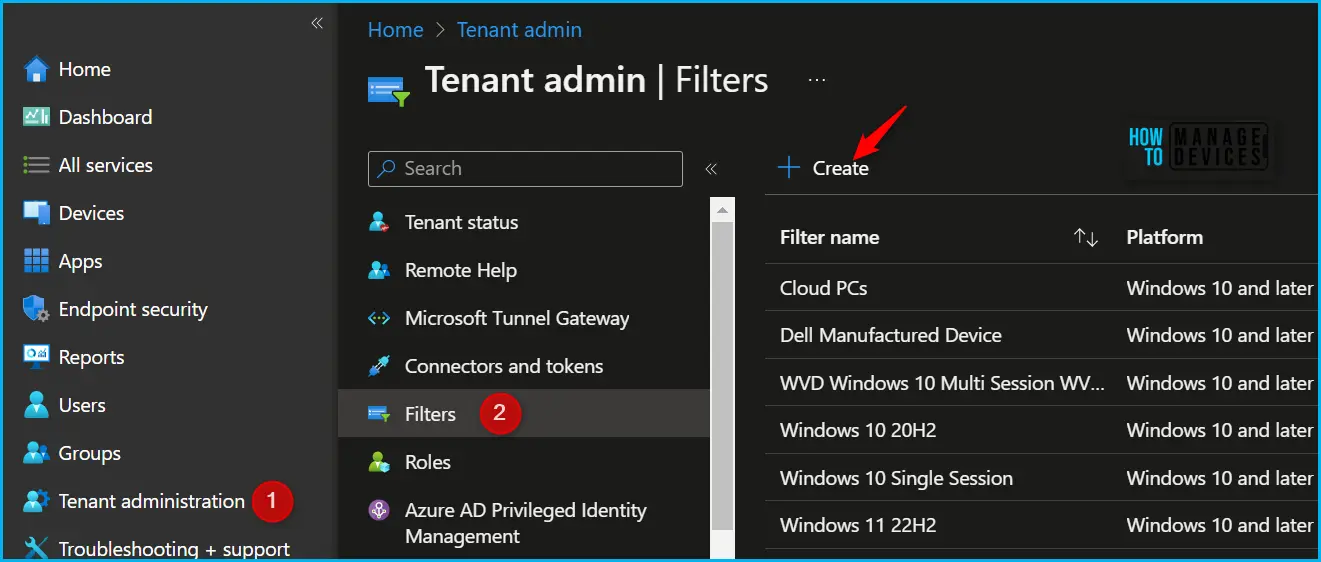Image resolution: width=1321 pixels, height=562 pixels.
Task: Open the Windows 10 20H2 filter
Action: point(858,430)
